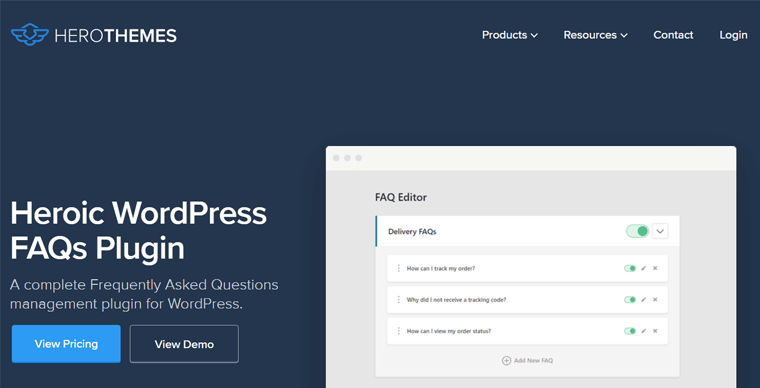
Task: Delete 'How can I view my order status?' FAQ
Action: [655, 331]
